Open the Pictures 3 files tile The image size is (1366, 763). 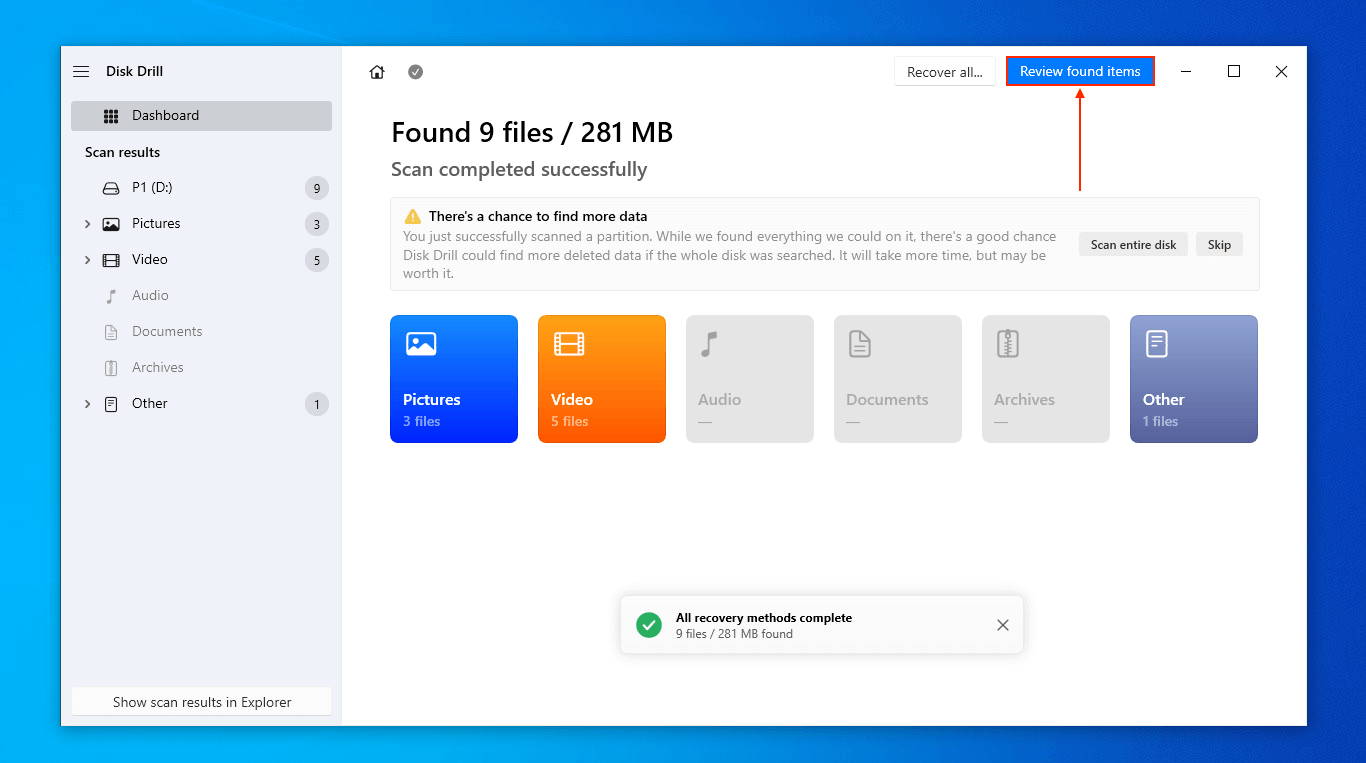(x=454, y=379)
